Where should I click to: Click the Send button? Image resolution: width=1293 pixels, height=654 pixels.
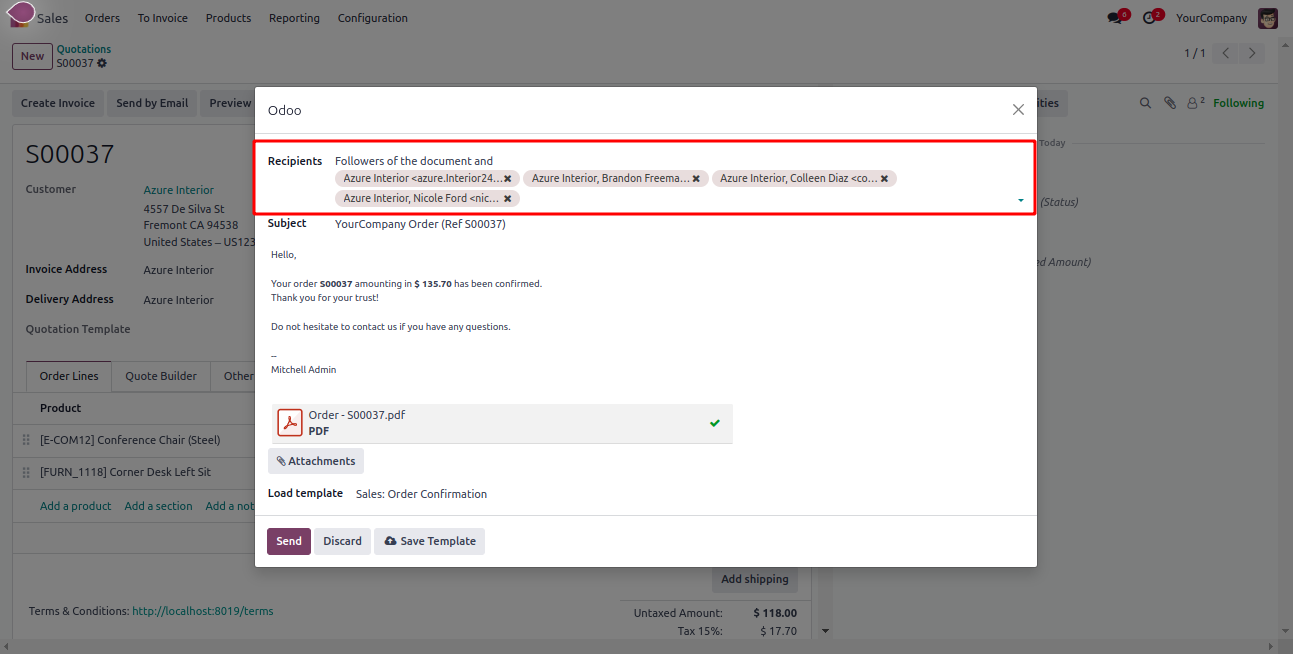pos(289,541)
